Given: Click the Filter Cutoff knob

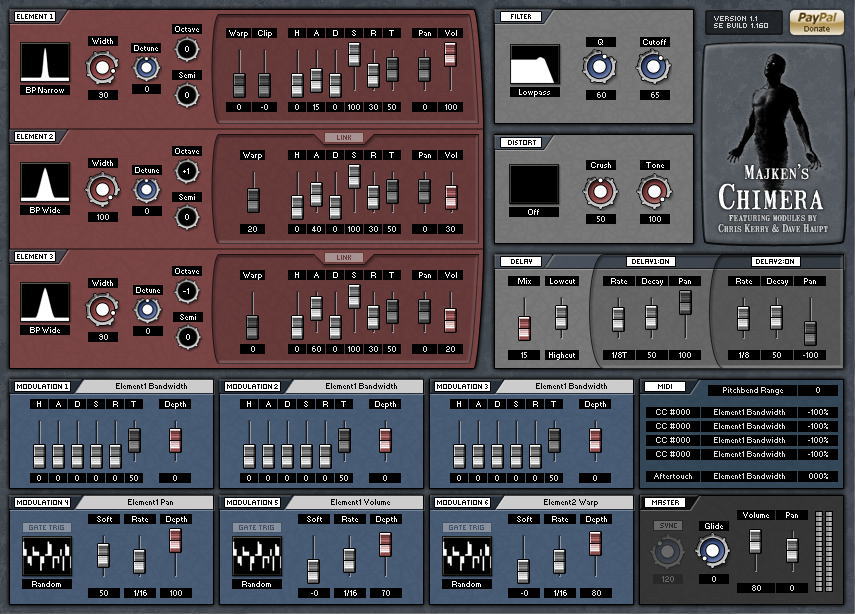Looking at the screenshot, I should pyautogui.click(x=654, y=67).
